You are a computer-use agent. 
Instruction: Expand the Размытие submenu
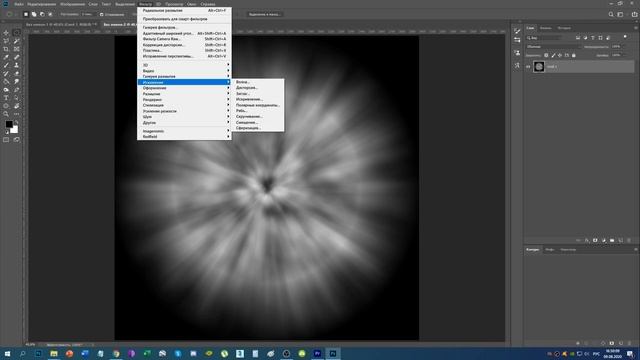pos(184,94)
